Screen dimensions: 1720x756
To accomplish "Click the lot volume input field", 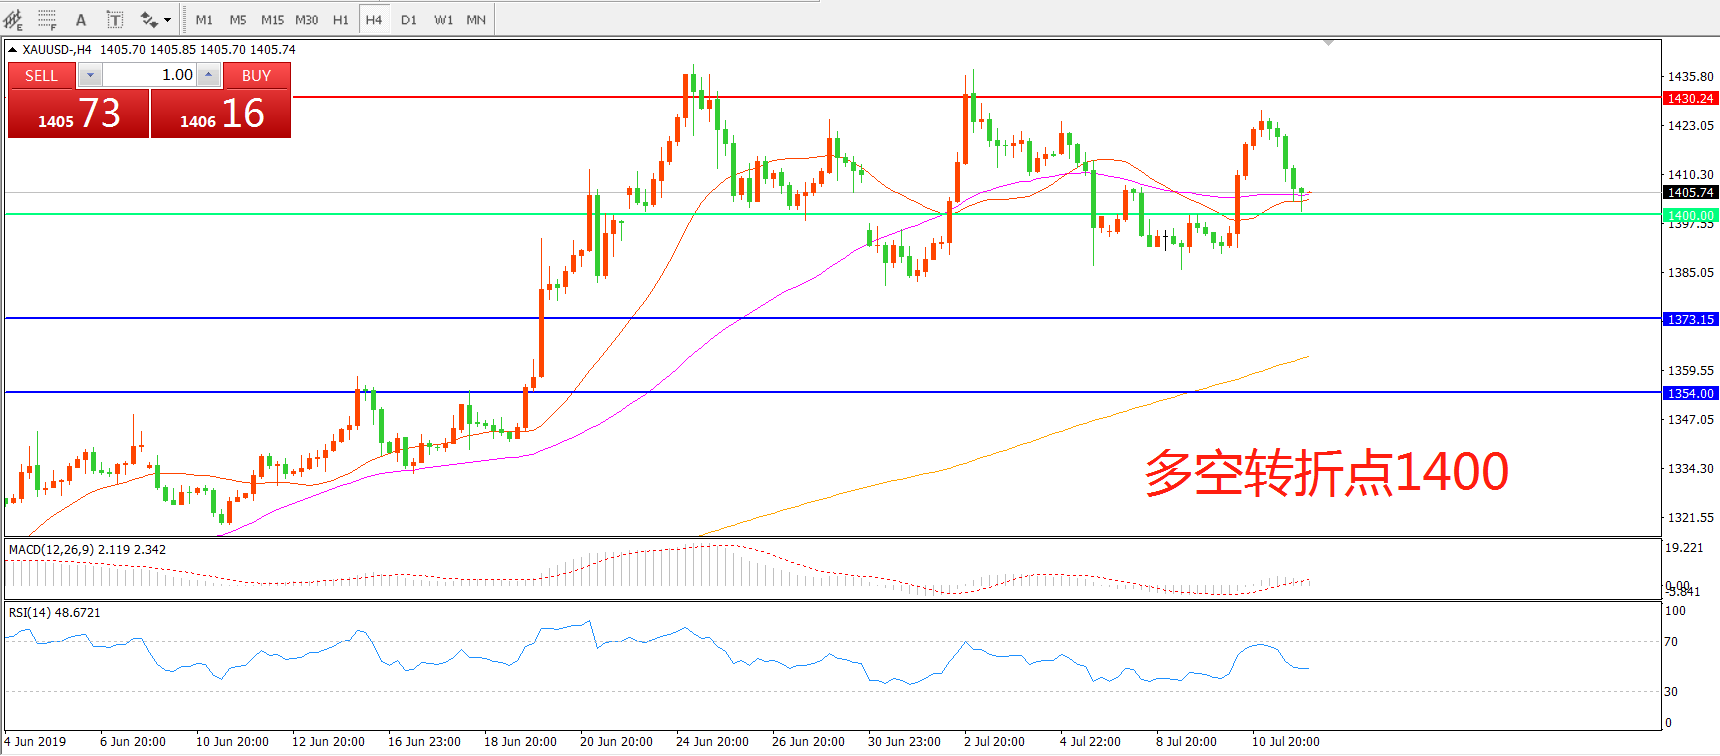I will [x=150, y=75].
